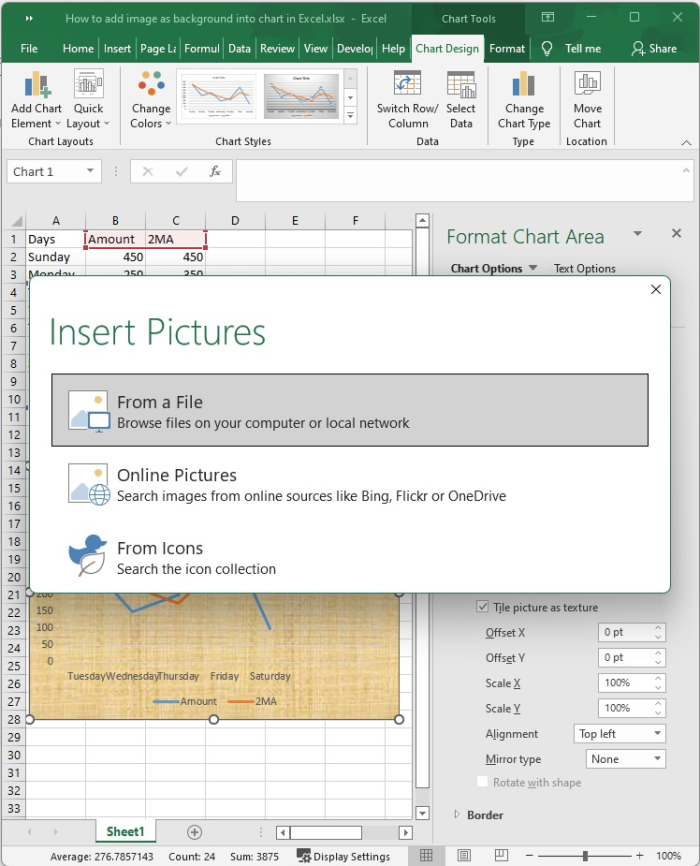Open the File tab

pos(29,49)
